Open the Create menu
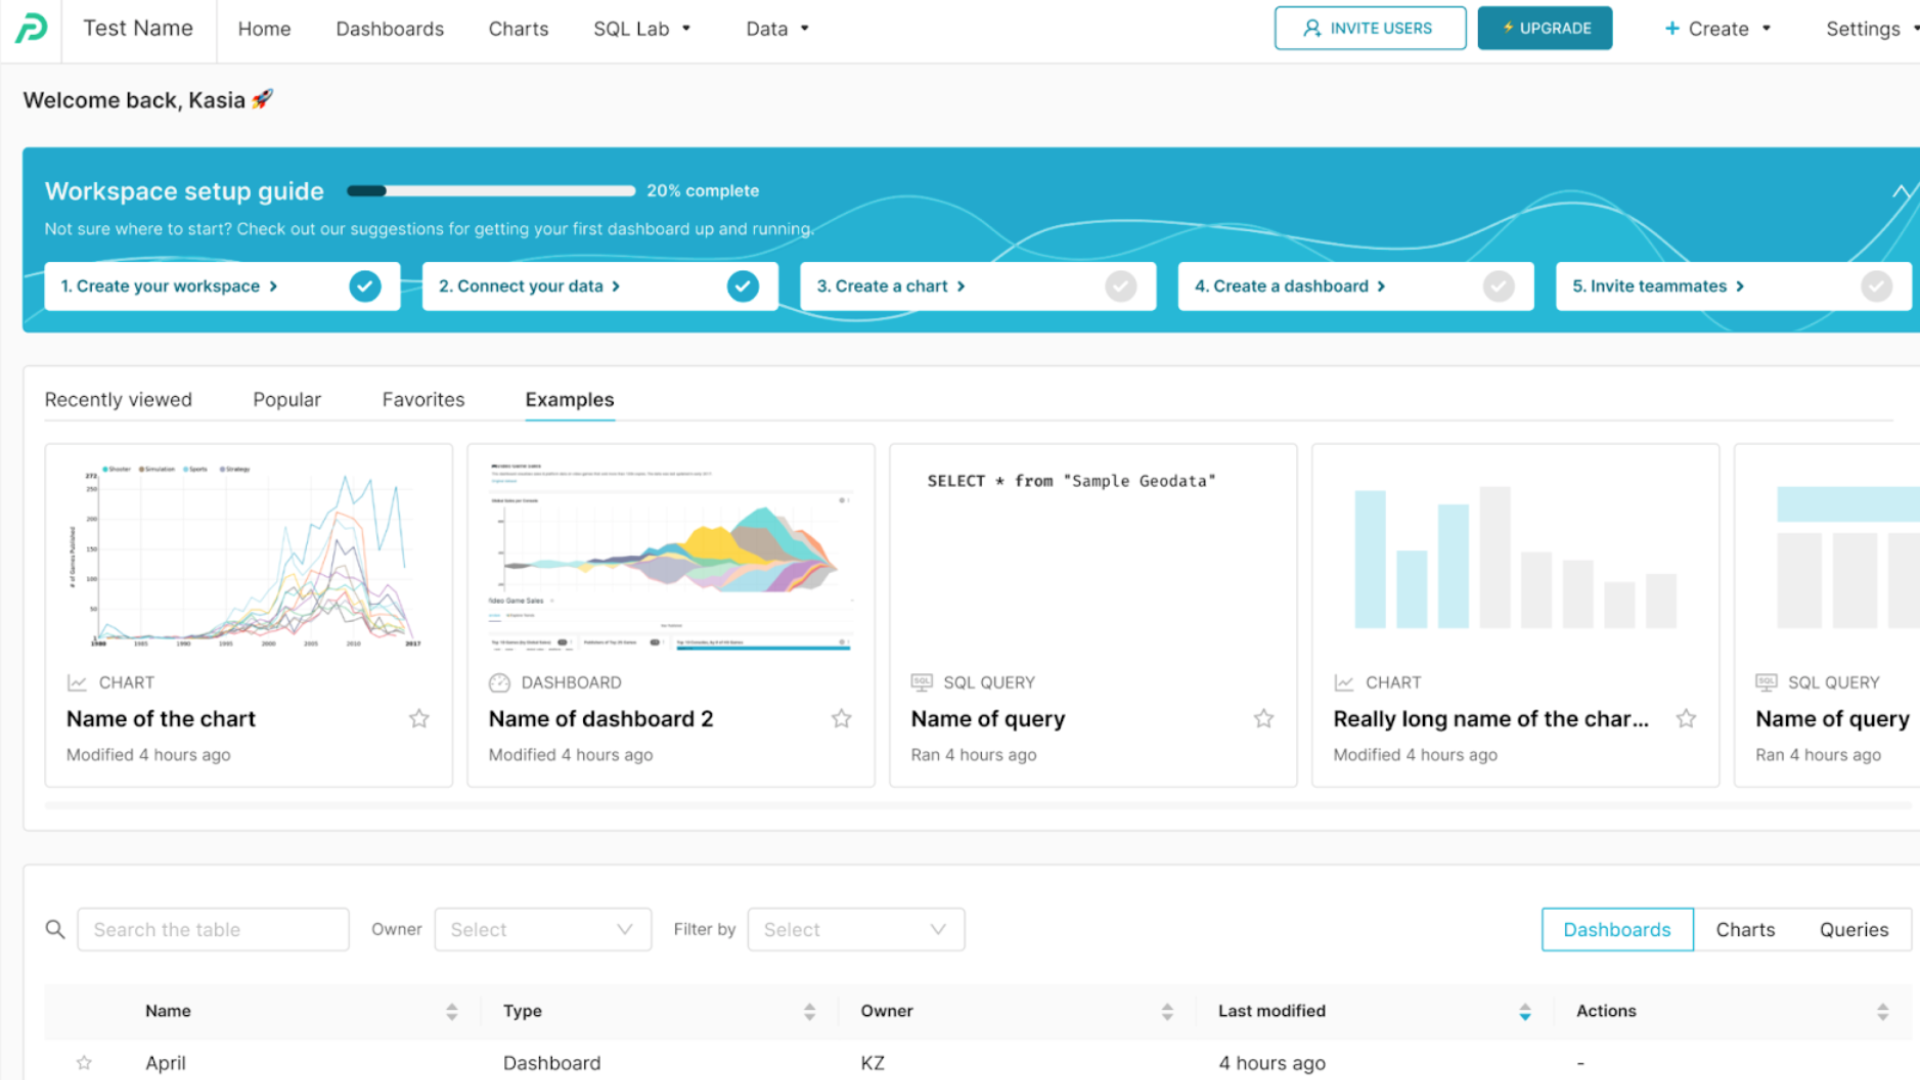This screenshot has height=1080, width=1920. pyautogui.click(x=1716, y=28)
